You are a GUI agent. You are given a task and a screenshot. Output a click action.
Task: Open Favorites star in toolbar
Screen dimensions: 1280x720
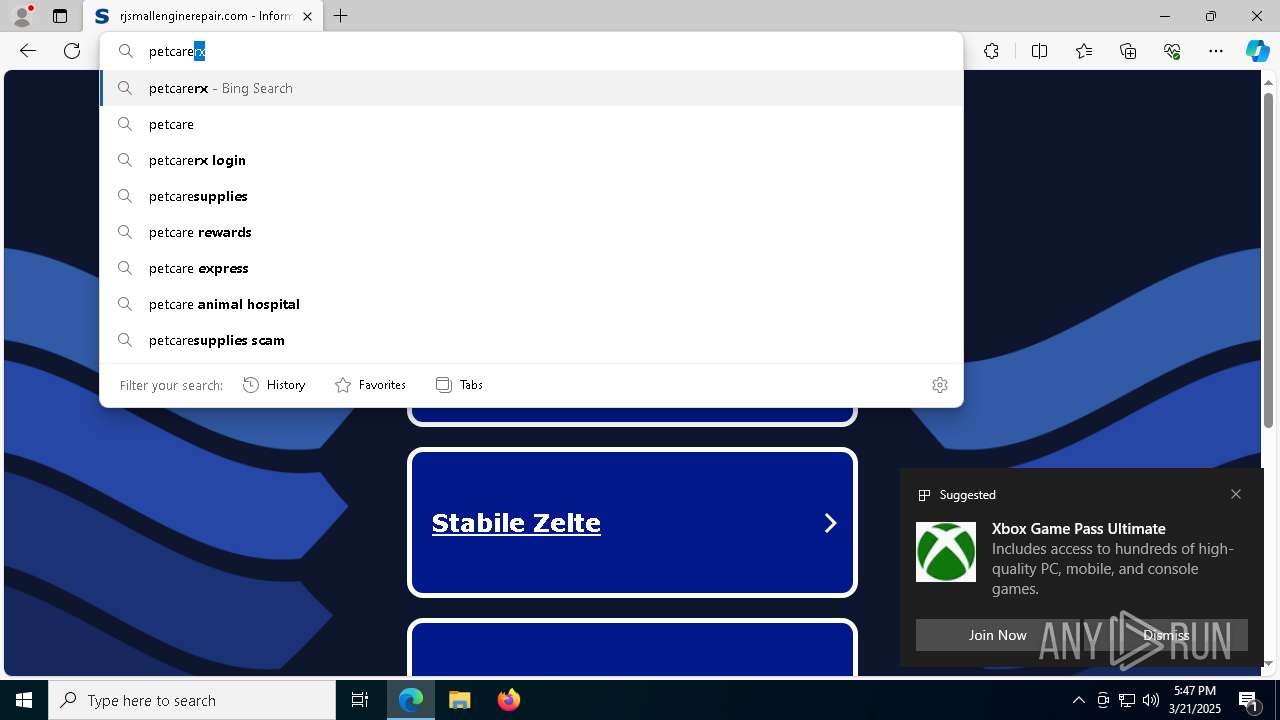pos(1084,51)
